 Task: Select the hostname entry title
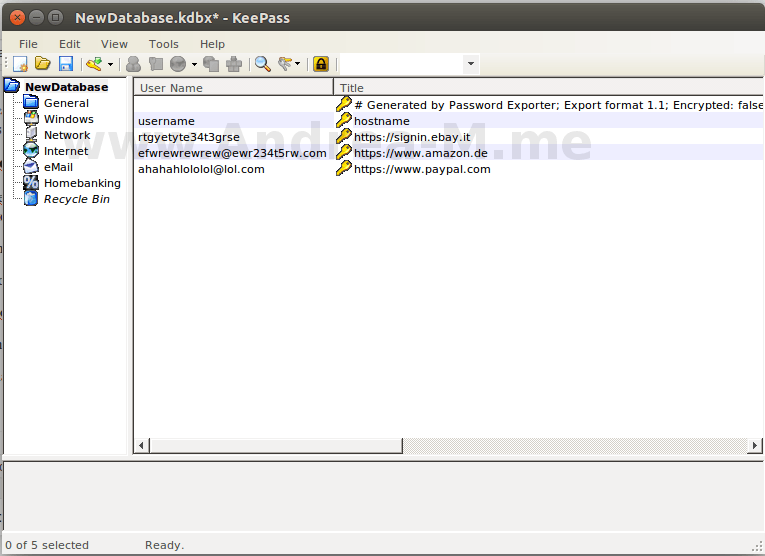click(x=382, y=121)
